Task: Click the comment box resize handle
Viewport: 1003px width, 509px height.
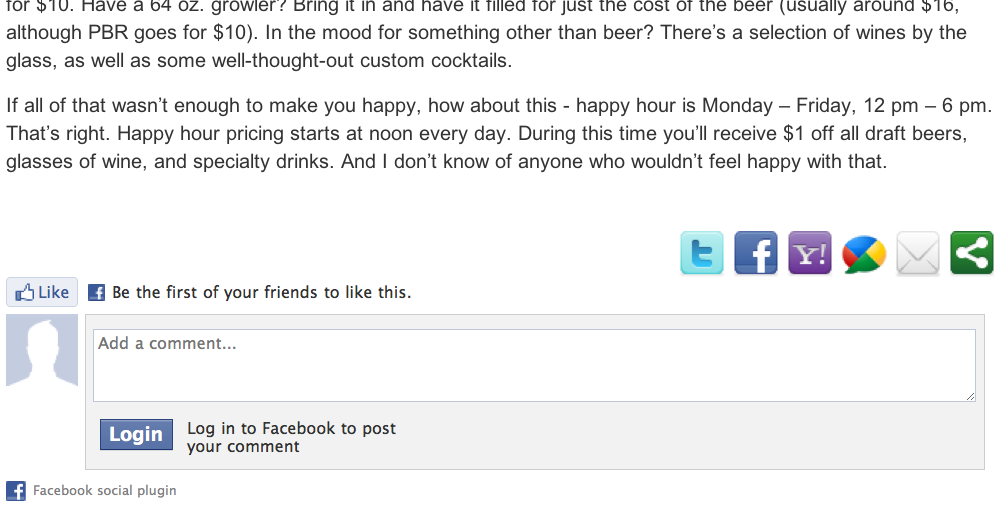Action: pos(970,397)
